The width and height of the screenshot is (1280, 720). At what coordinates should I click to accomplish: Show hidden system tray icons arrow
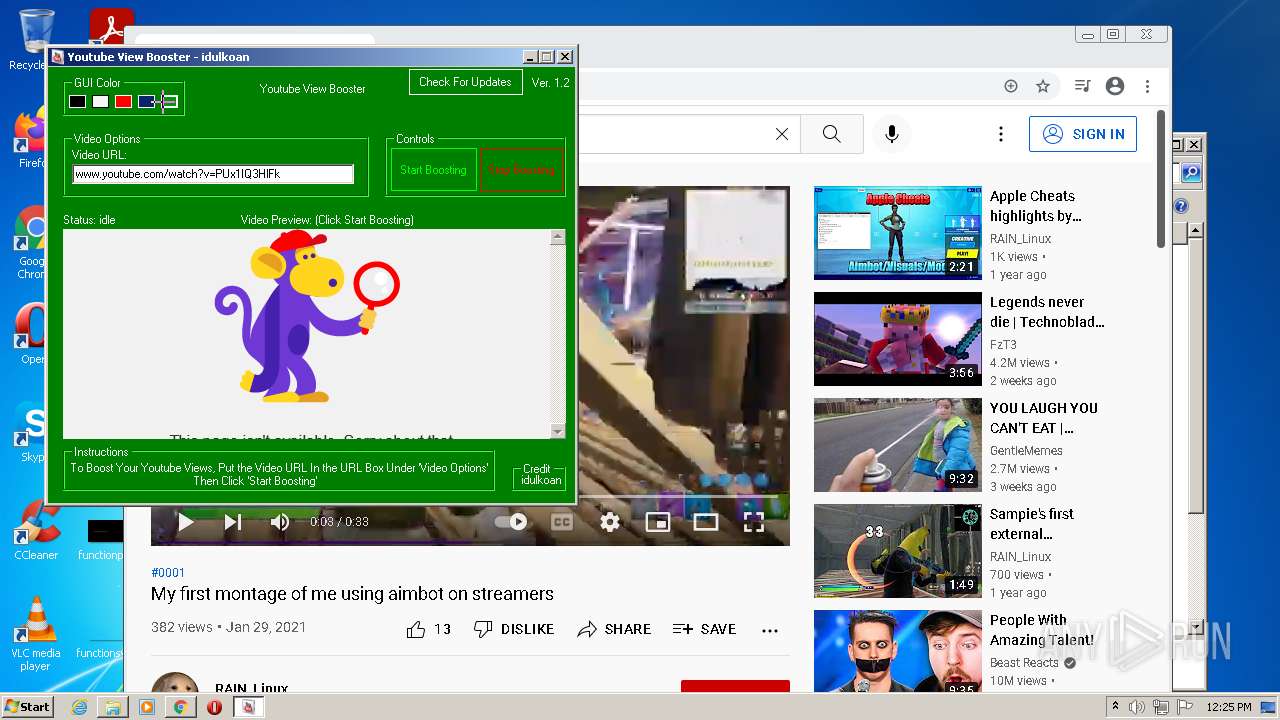pyautogui.click(x=1115, y=707)
